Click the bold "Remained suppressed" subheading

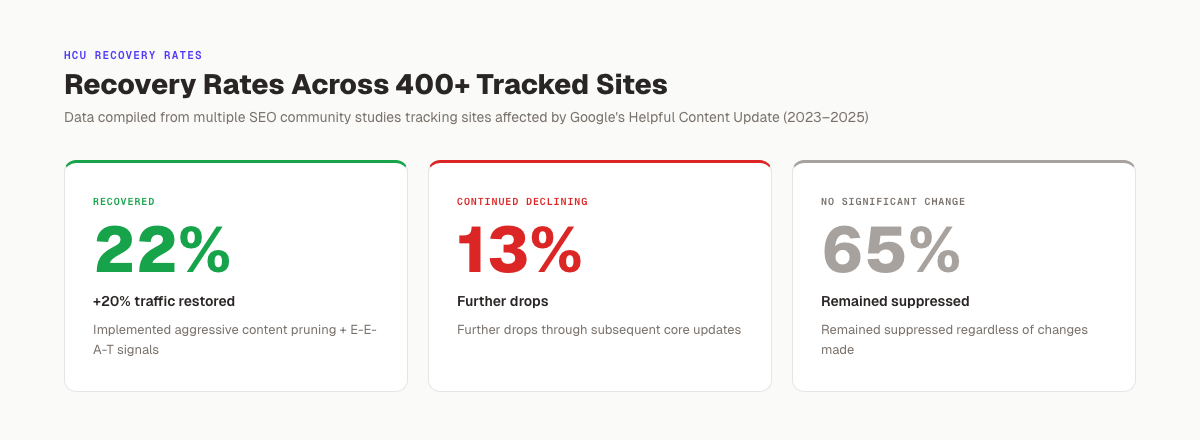[895, 301]
